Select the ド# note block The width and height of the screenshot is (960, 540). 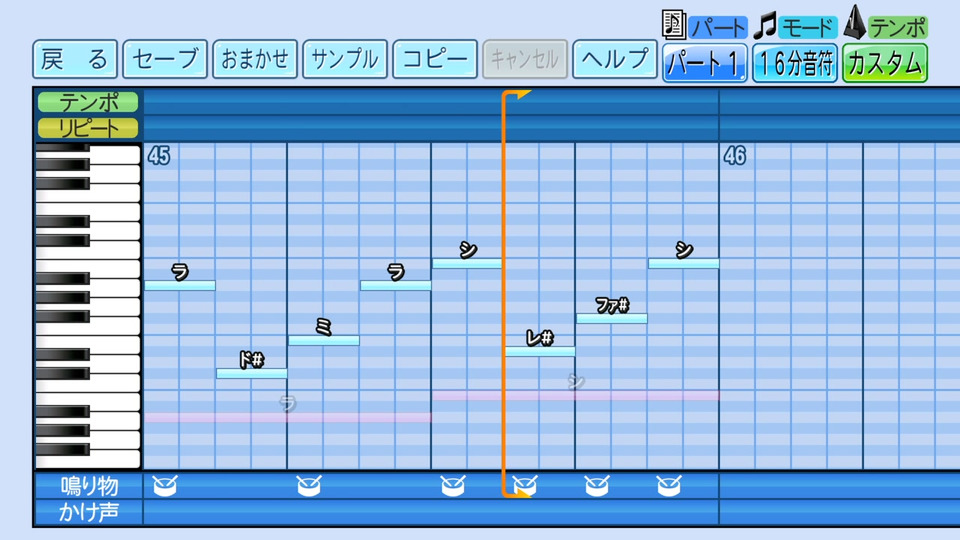point(252,373)
